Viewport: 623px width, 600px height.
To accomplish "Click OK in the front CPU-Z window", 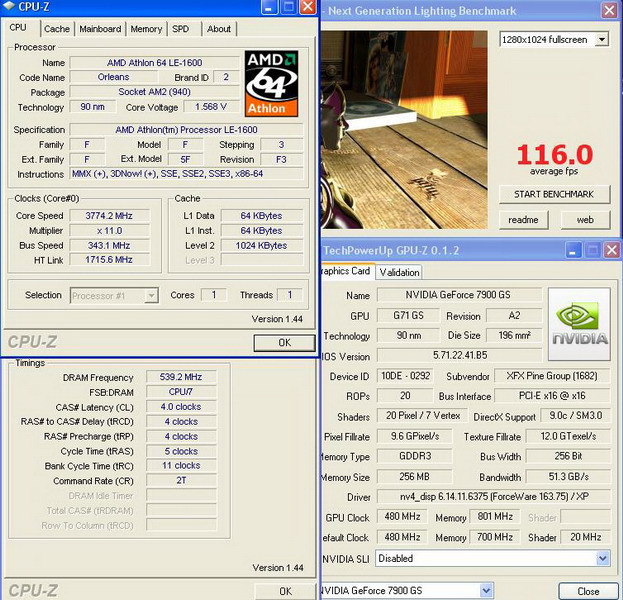I will (284, 343).
